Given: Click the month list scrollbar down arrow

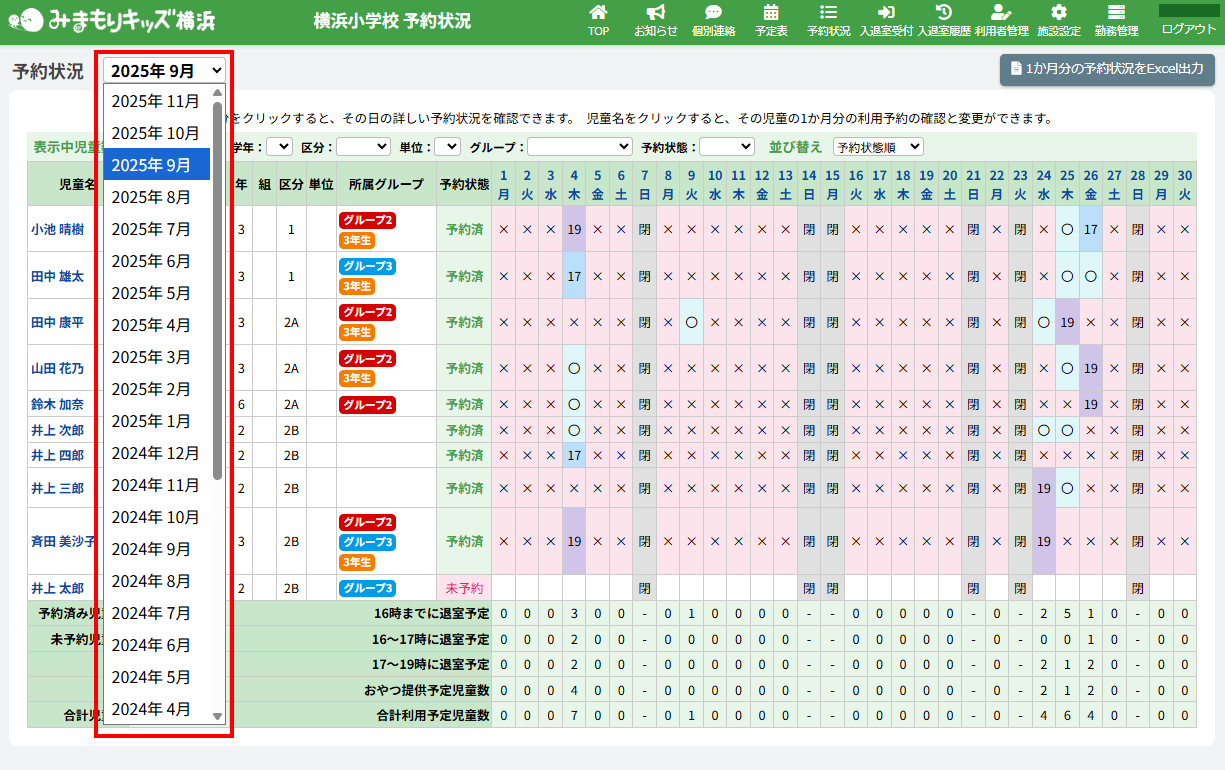Looking at the screenshot, I should [218, 716].
